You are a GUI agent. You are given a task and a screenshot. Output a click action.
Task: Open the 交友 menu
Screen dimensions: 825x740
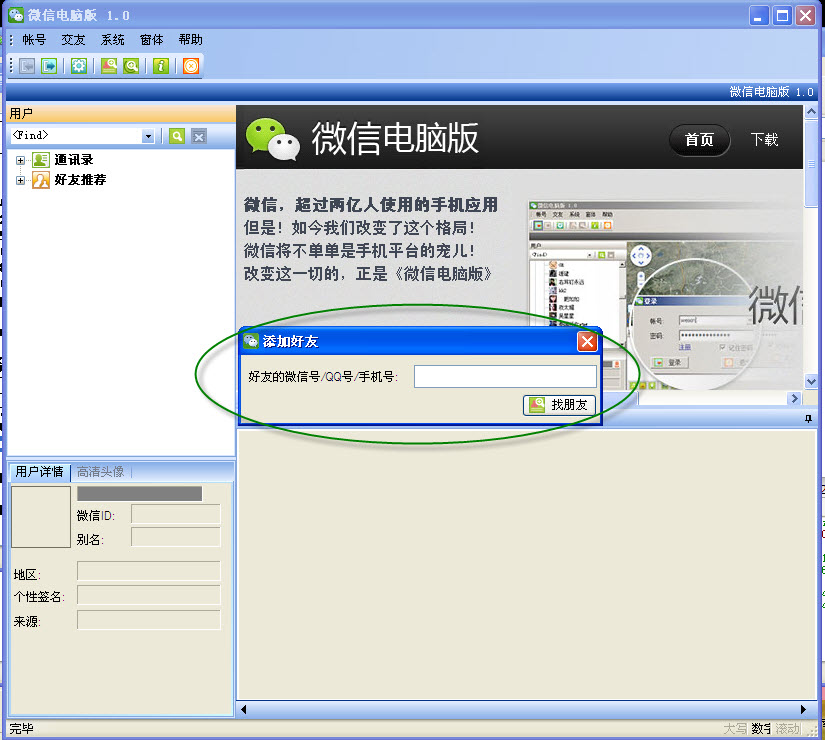(x=73, y=40)
